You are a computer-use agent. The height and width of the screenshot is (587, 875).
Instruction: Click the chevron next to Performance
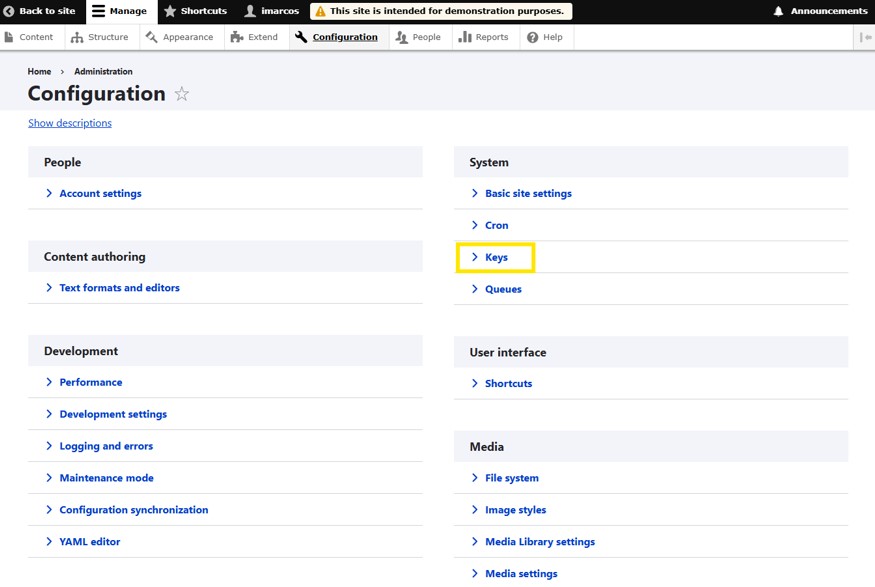coord(49,382)
